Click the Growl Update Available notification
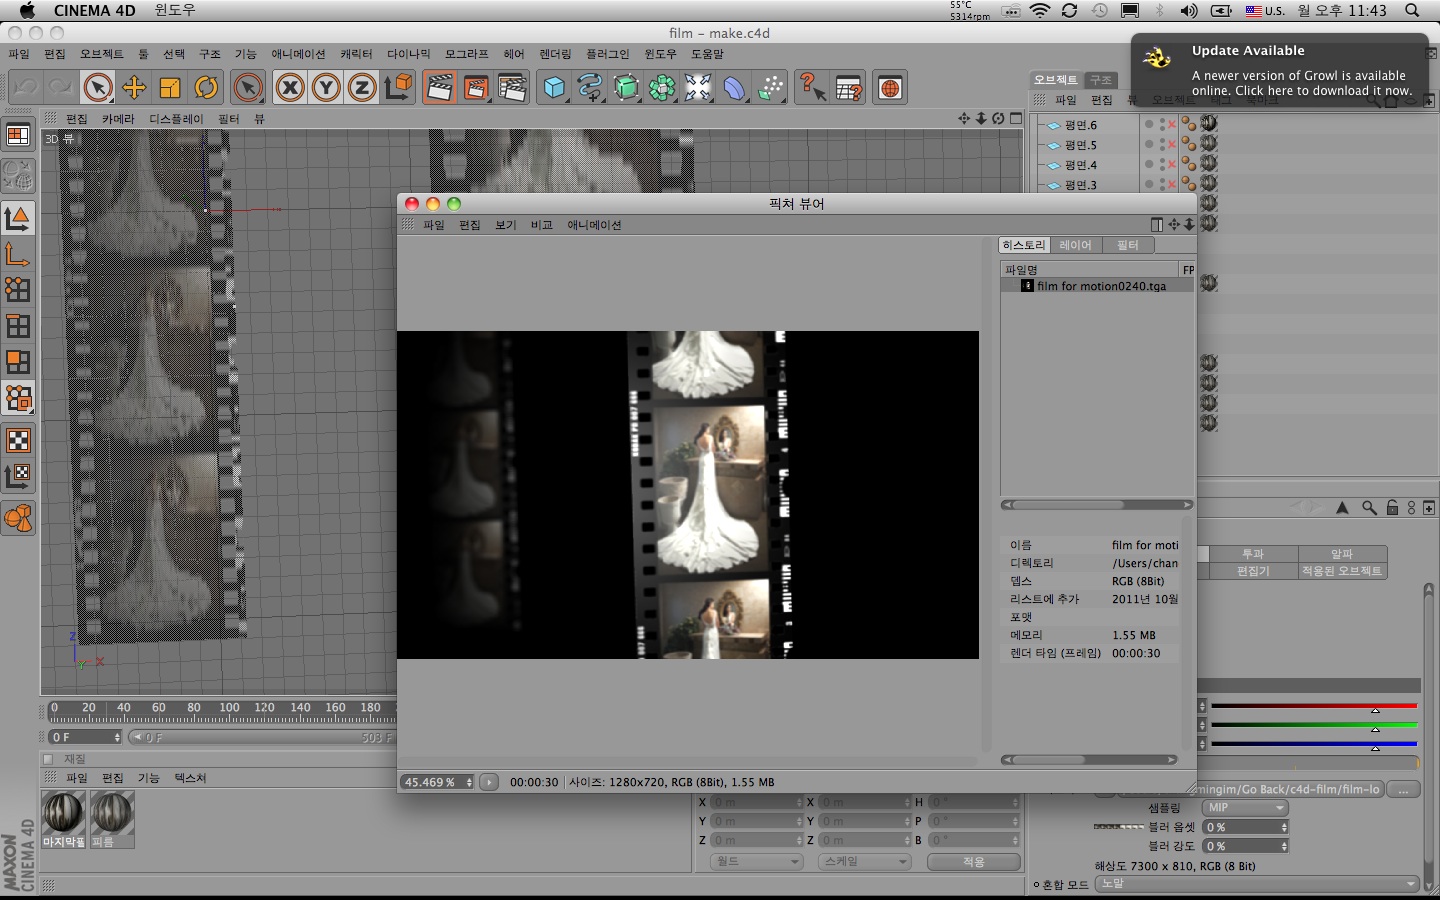The width and height of the screenshot is (1440, 900). tap(1280, 71)
